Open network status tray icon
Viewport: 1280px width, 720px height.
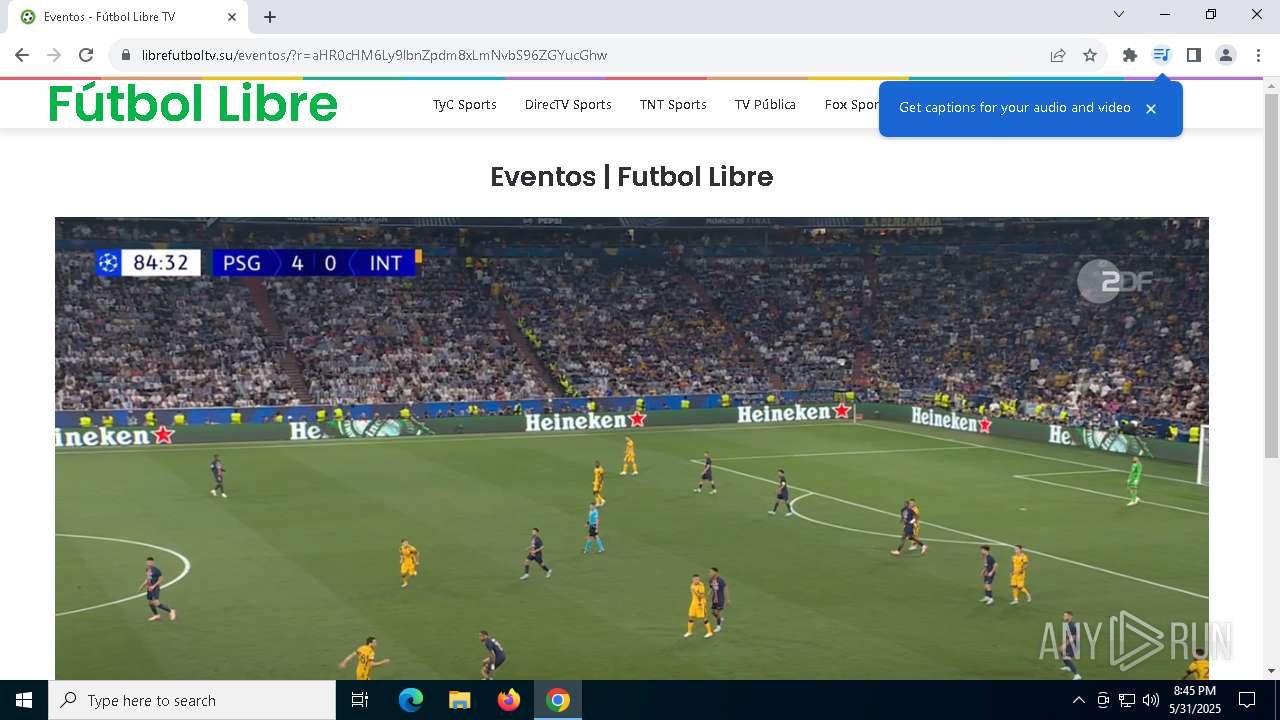click(x=1127, y=700)
